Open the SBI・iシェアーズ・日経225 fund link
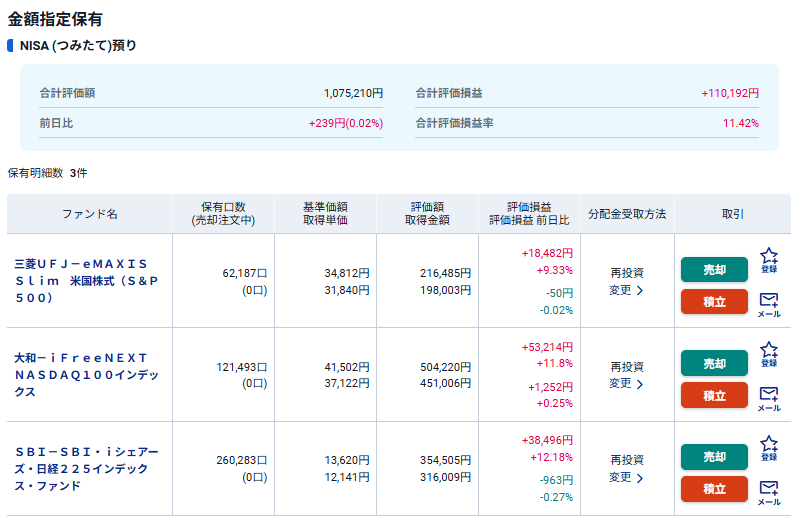Screen dimensions: 791x525 [87, 468]
